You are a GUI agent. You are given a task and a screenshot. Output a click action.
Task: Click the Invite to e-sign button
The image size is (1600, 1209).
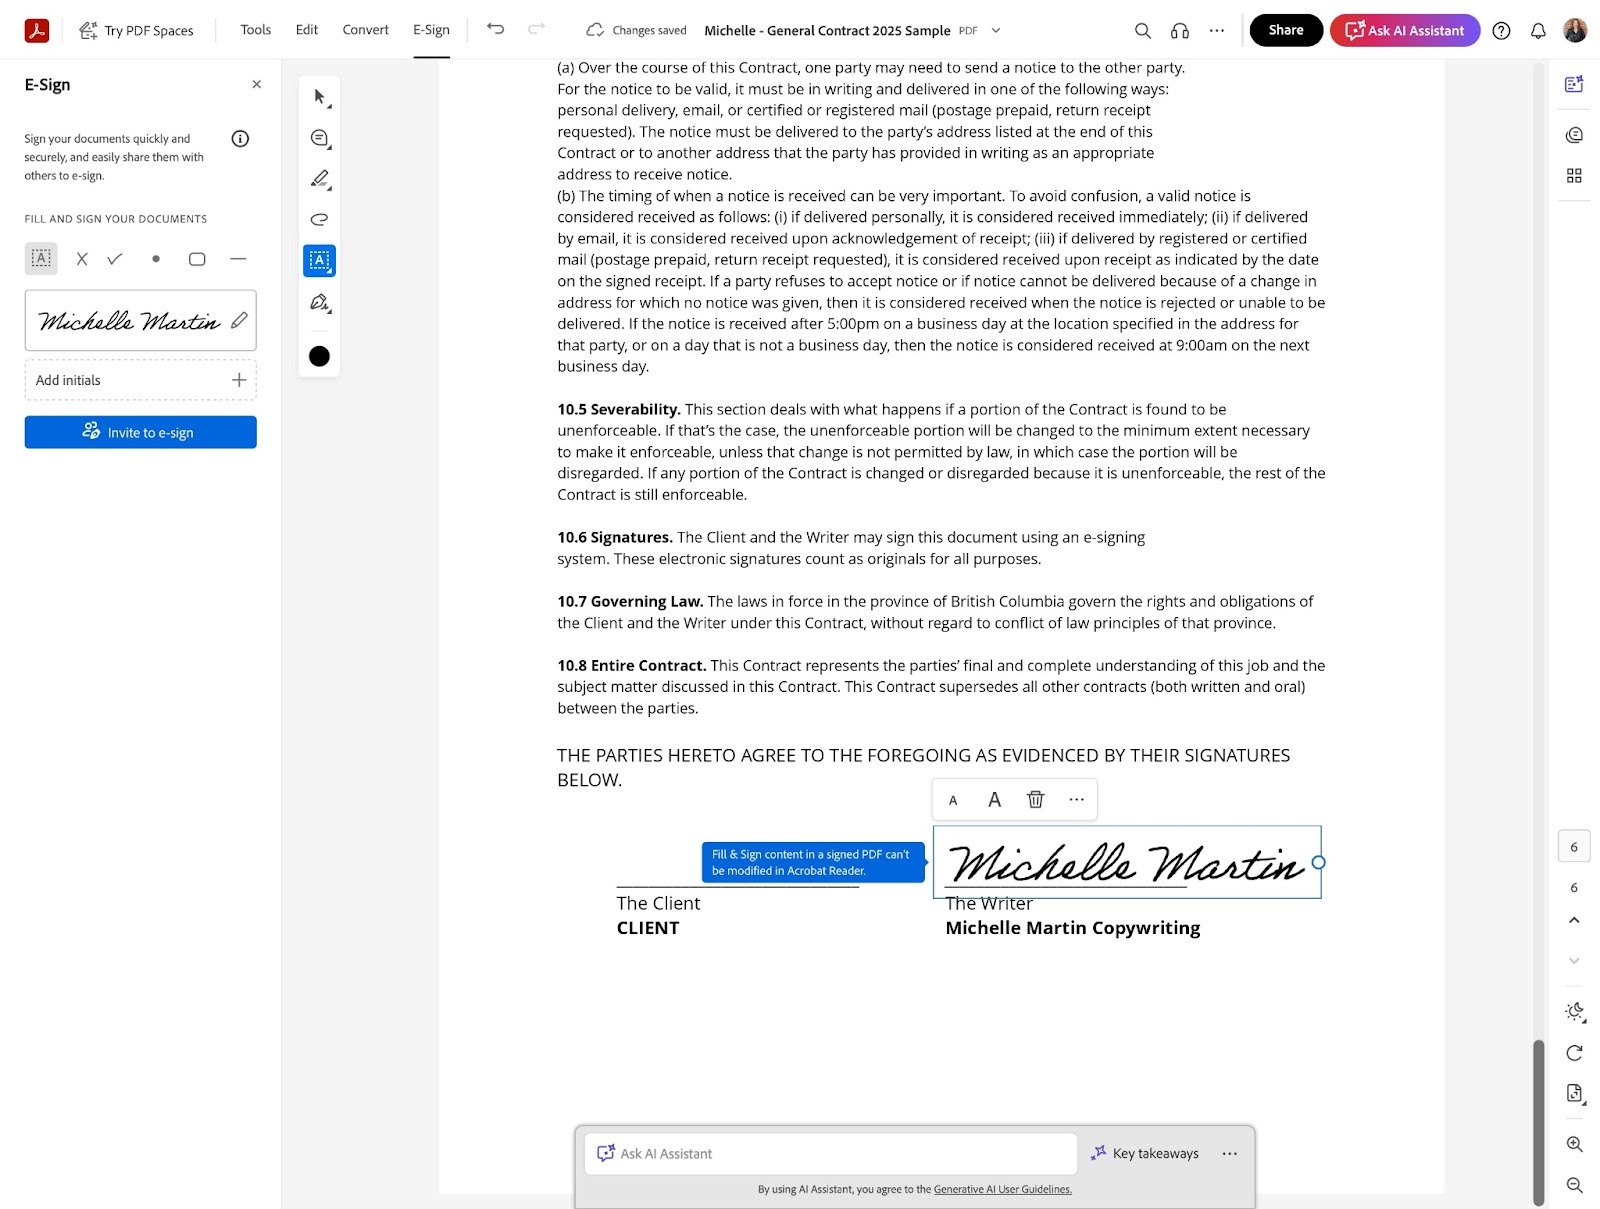[140, 432]
